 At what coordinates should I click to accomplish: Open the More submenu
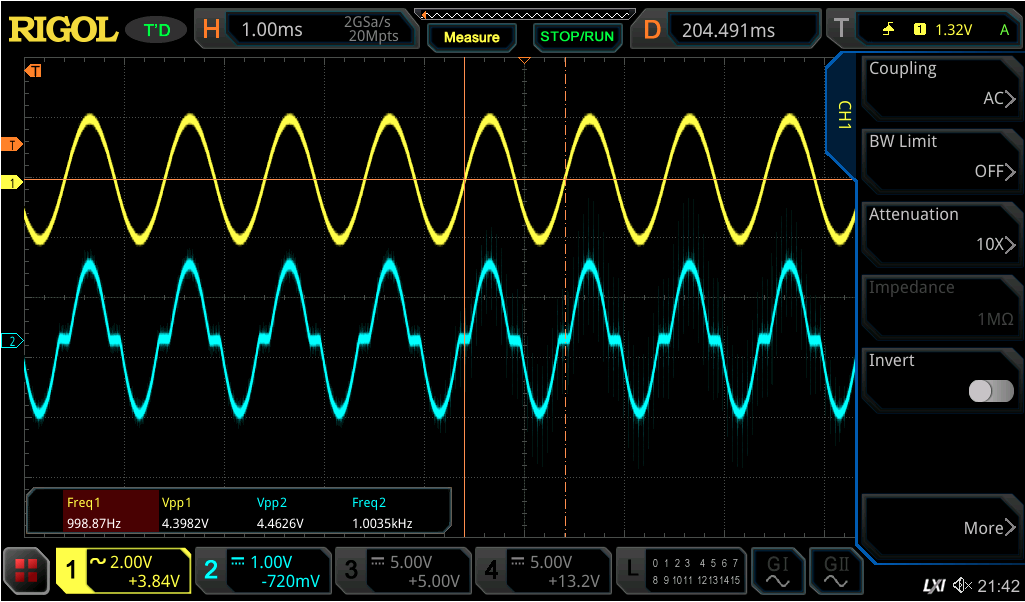tap(942, 526)
